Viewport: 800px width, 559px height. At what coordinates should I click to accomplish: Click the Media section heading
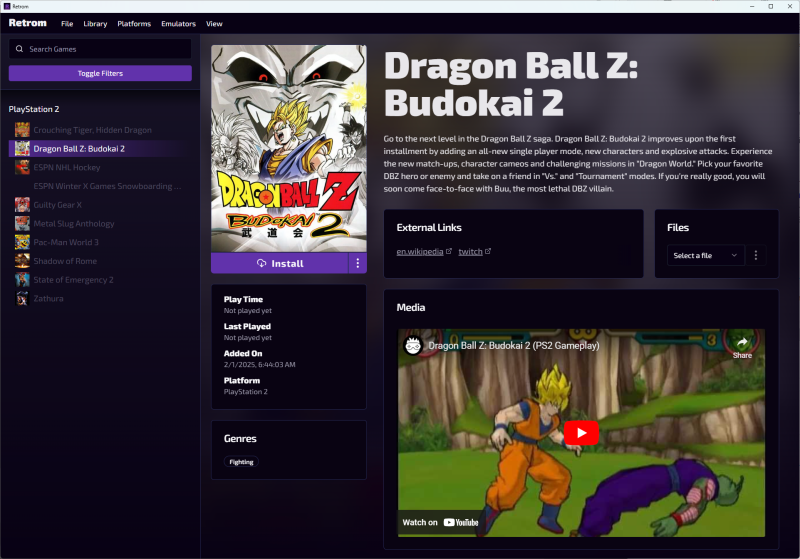pyautogui.click(x=411, y=308)
